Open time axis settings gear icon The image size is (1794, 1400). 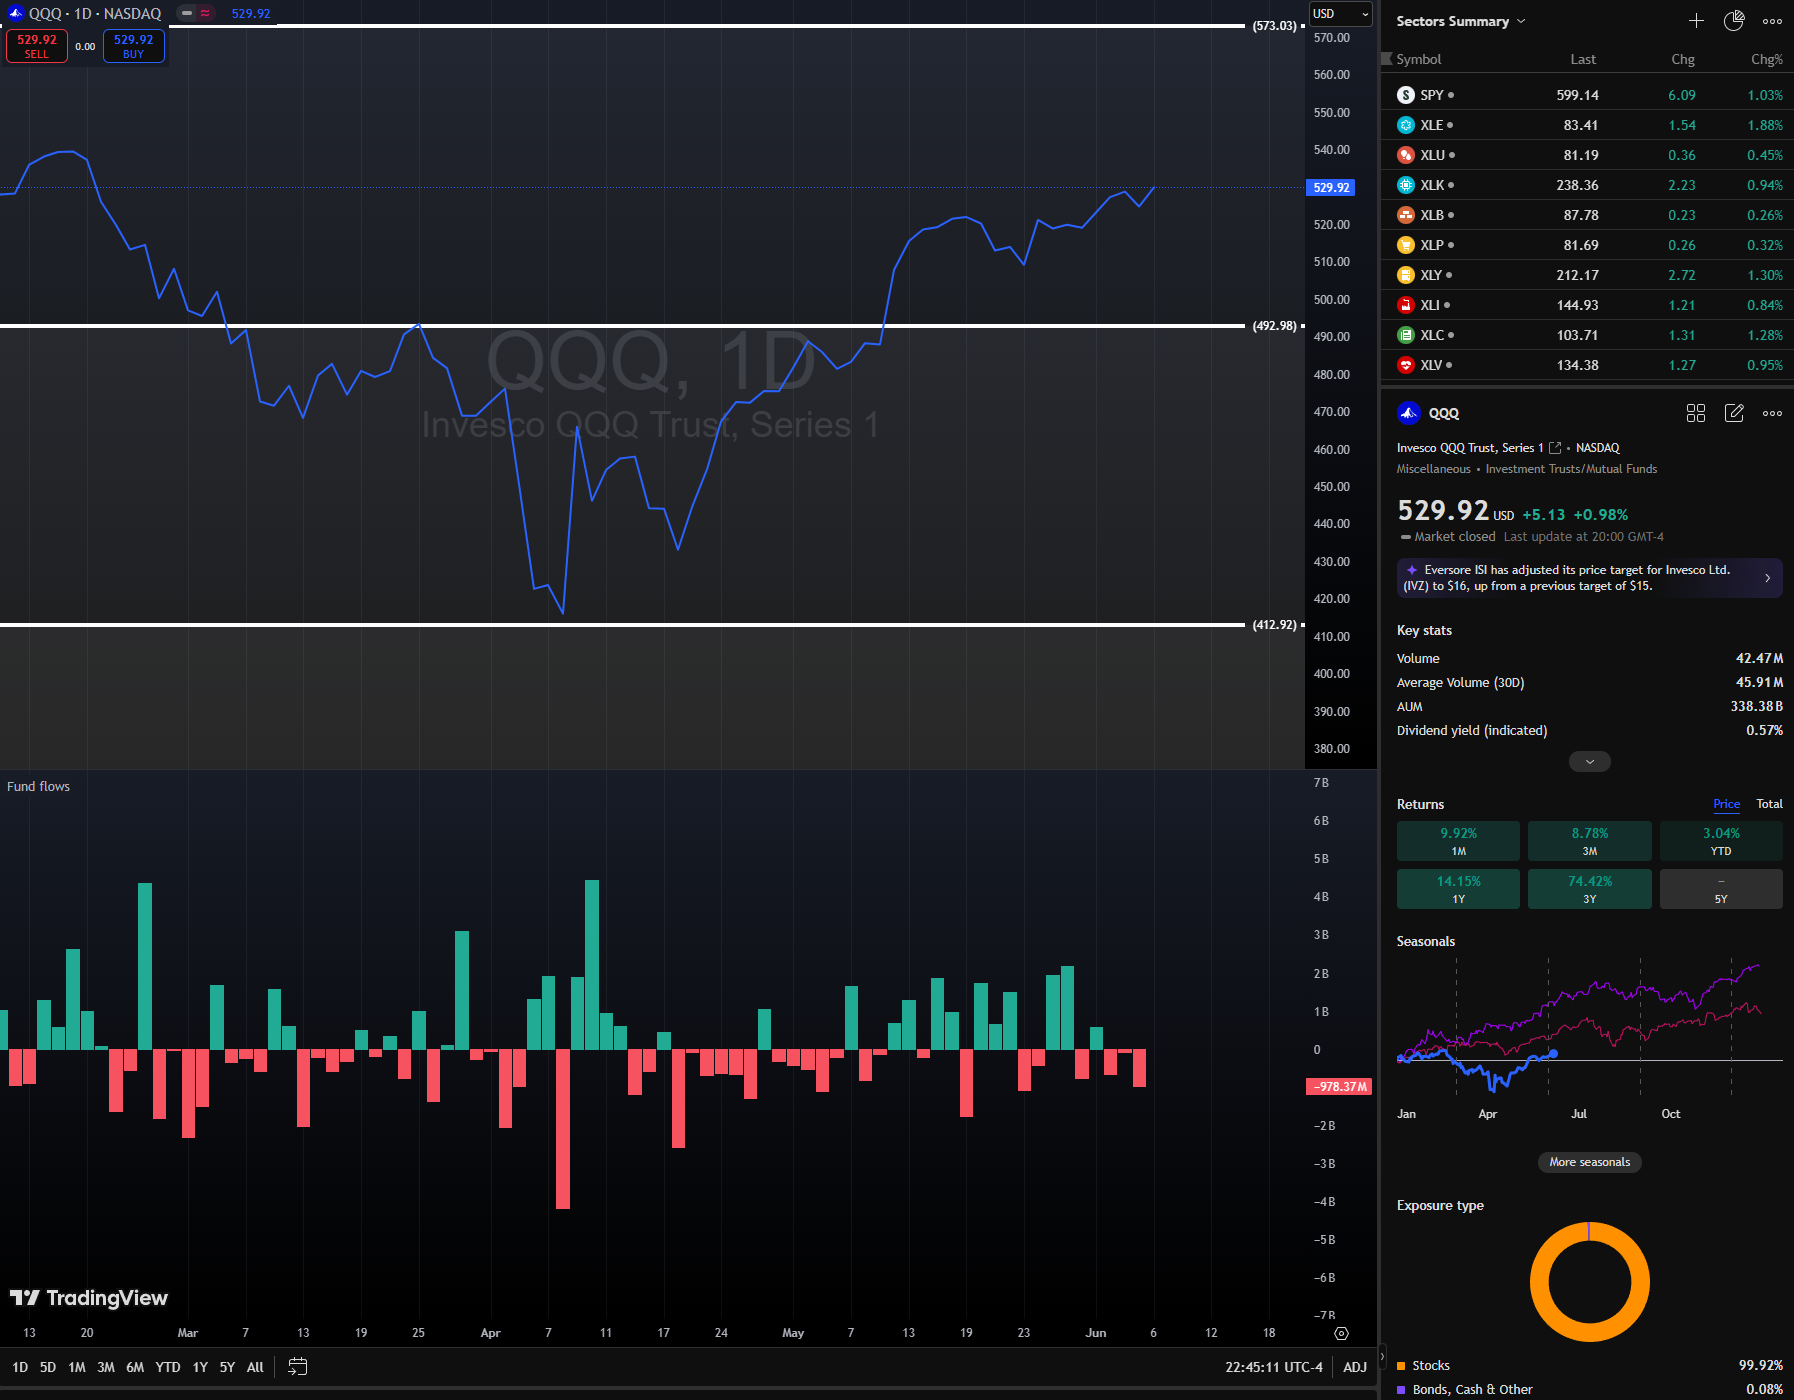1341,1333
